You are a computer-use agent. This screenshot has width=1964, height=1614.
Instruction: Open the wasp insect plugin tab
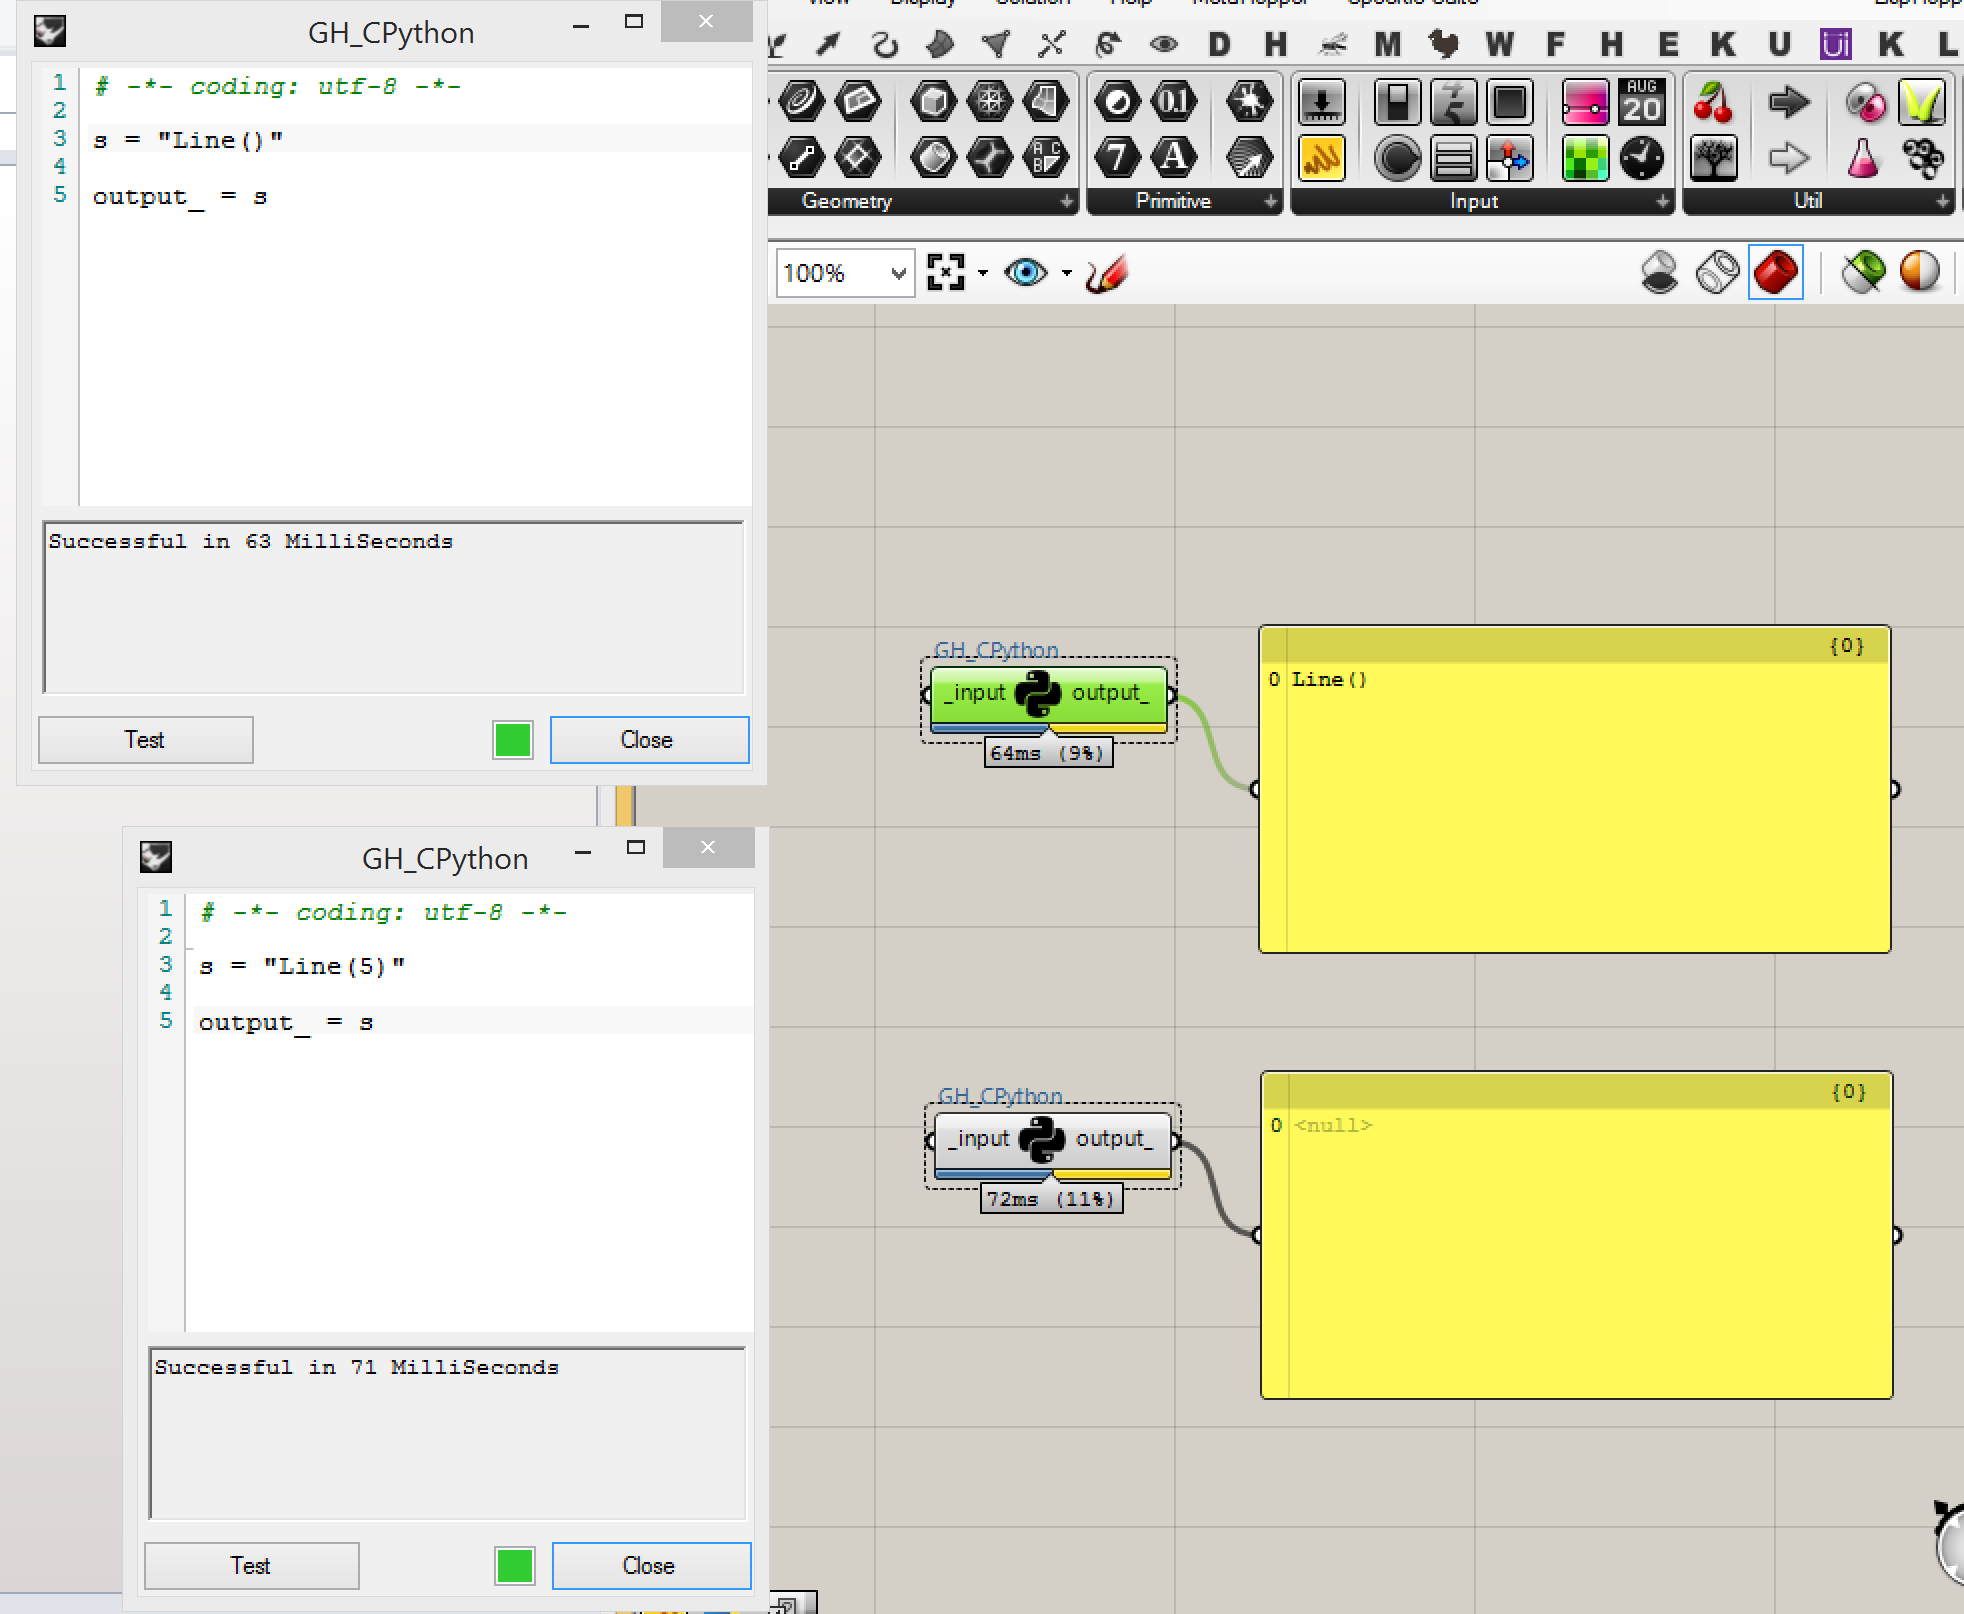click(1332, 44)
